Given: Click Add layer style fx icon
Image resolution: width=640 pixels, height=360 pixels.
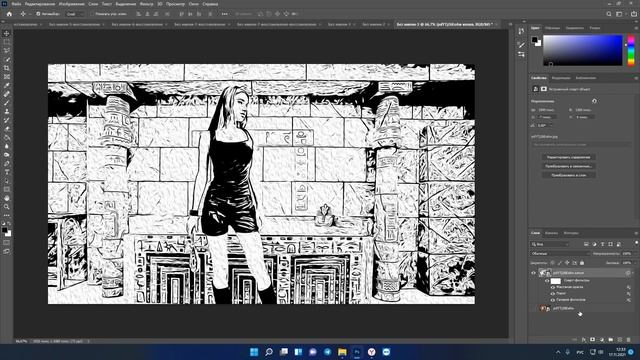Looking at the screenshot, I should click(x=584, y=340).
